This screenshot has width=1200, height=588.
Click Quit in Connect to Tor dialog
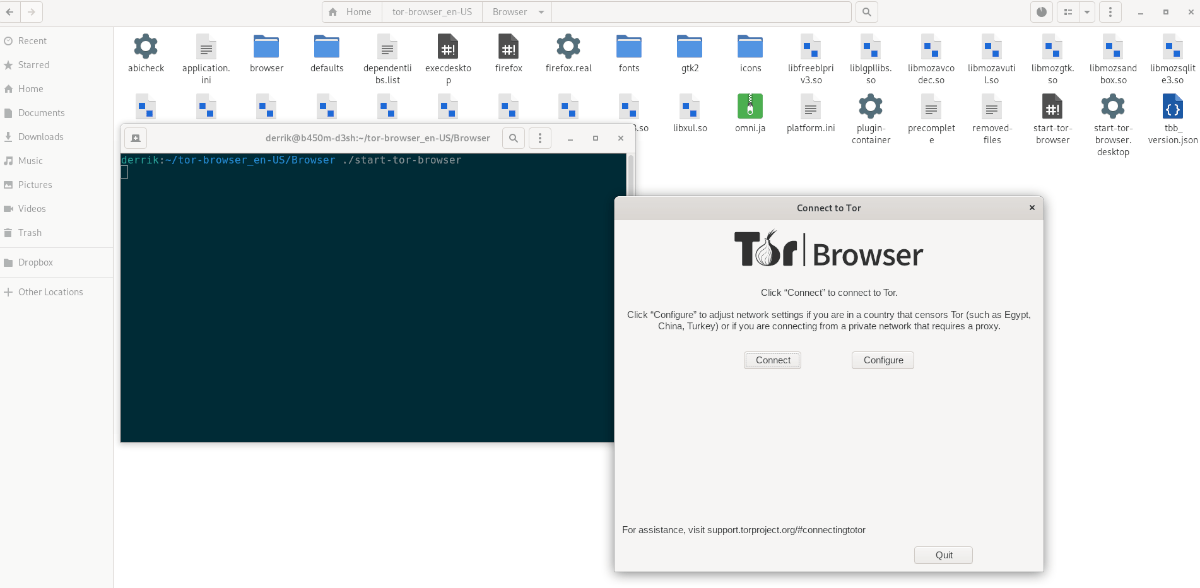pyautogui.click(x=943, y=555)
